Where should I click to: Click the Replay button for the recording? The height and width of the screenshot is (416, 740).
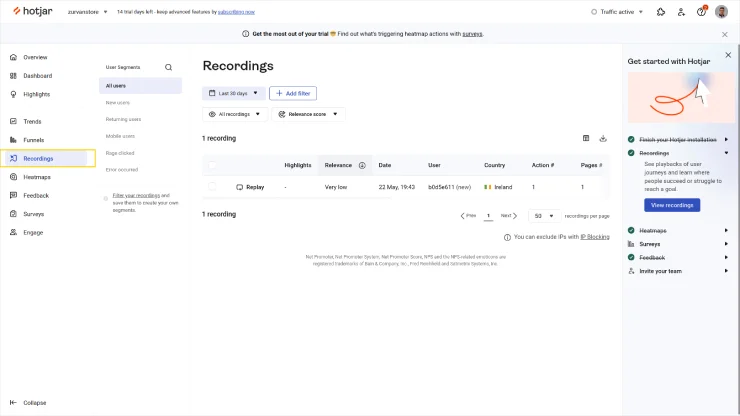(x=250, y=187)
